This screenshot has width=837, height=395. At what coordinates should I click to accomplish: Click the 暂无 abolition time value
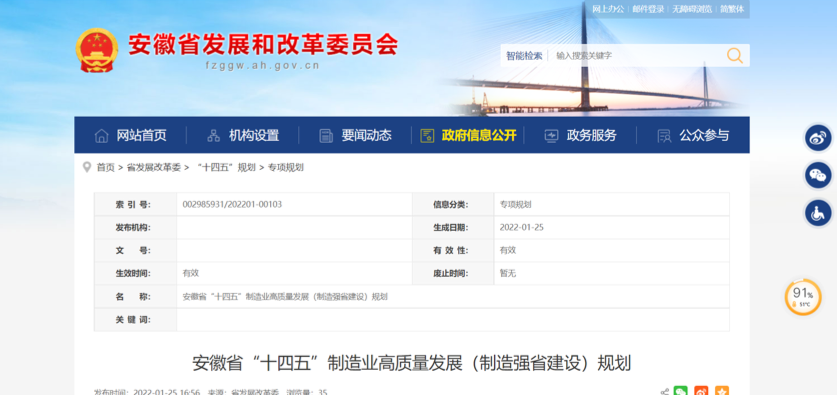click(x=508, y=274)
